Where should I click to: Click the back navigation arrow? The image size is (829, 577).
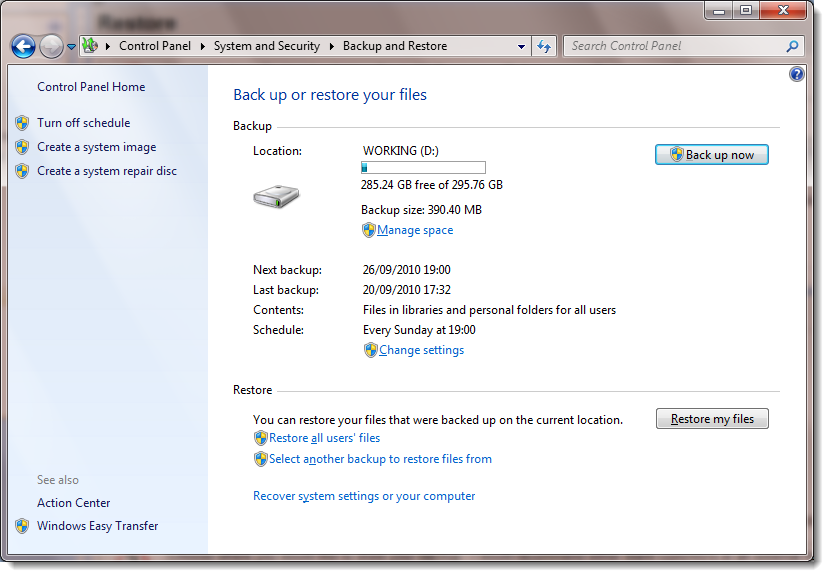22,46
